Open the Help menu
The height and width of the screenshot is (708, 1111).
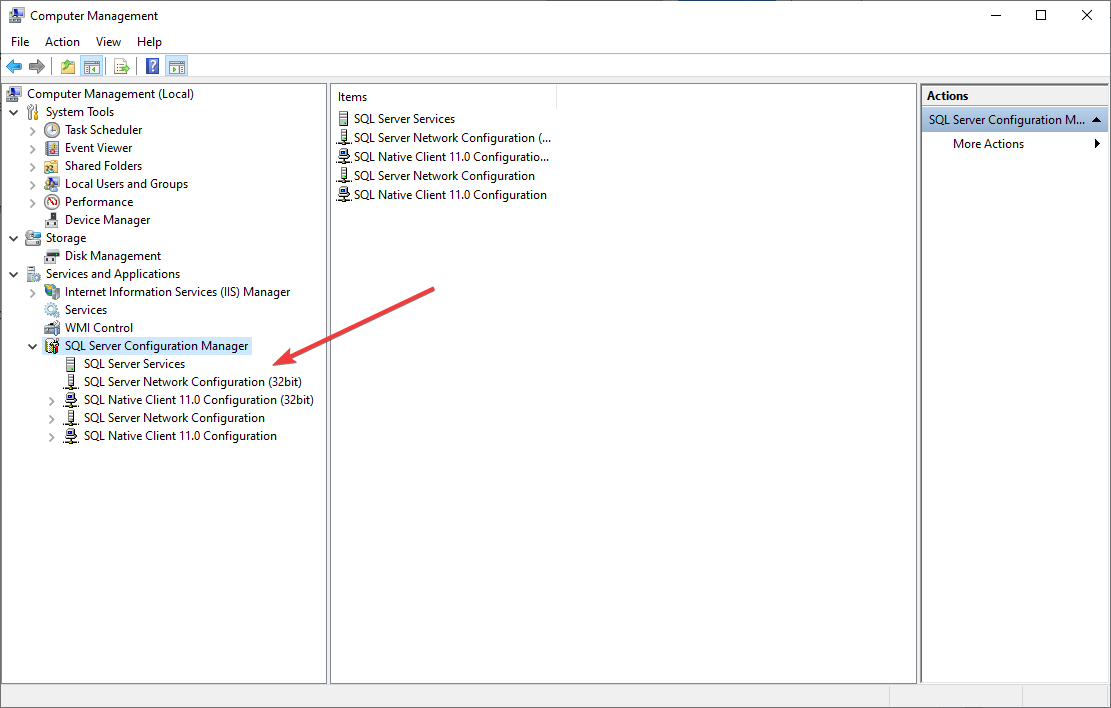tap(149, 42)
